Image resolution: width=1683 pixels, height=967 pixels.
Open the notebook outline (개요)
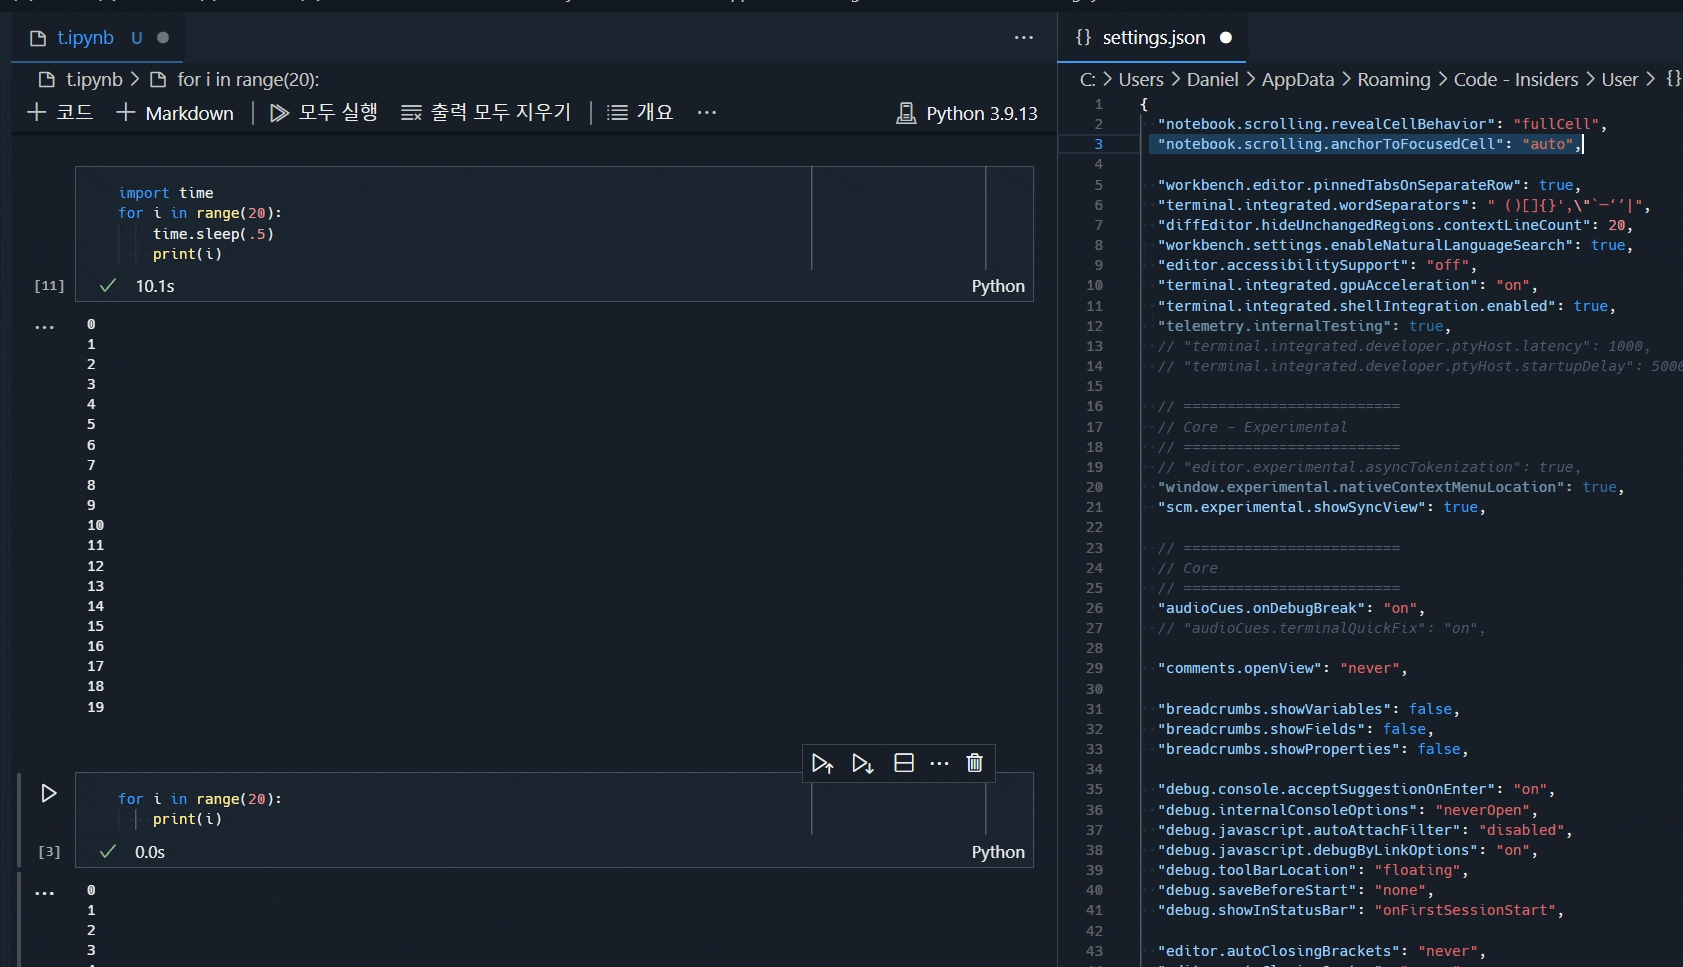point(640,112)
